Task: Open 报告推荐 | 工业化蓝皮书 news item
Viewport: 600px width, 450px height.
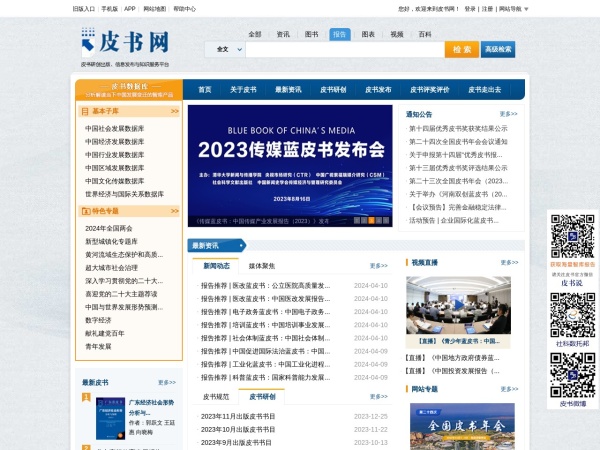Action: (265, 364)
